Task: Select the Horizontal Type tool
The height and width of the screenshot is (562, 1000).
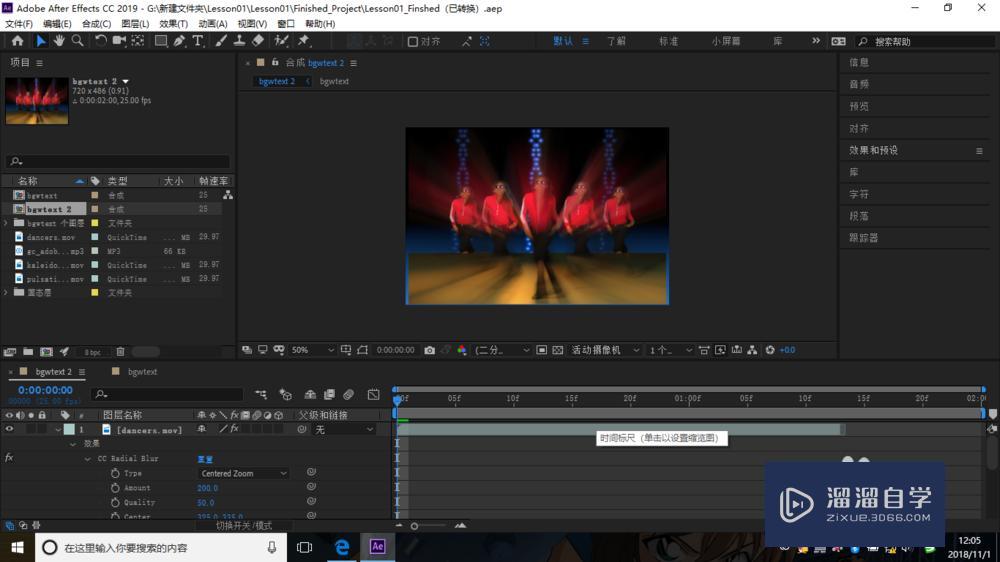Action: 198,41
